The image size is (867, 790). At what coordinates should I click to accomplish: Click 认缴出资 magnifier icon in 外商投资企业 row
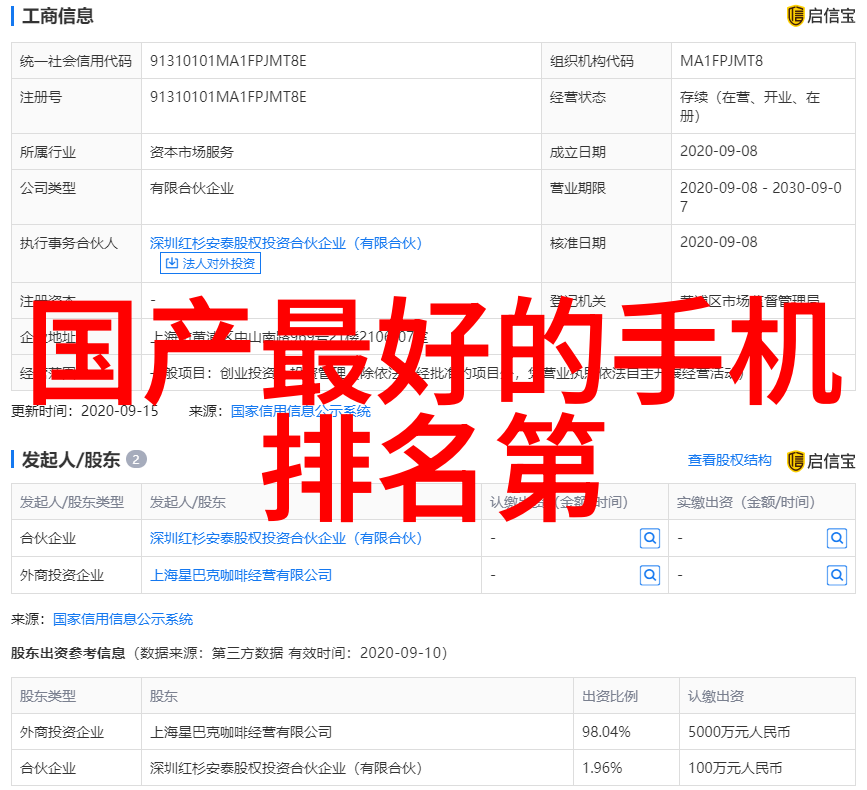650,576
